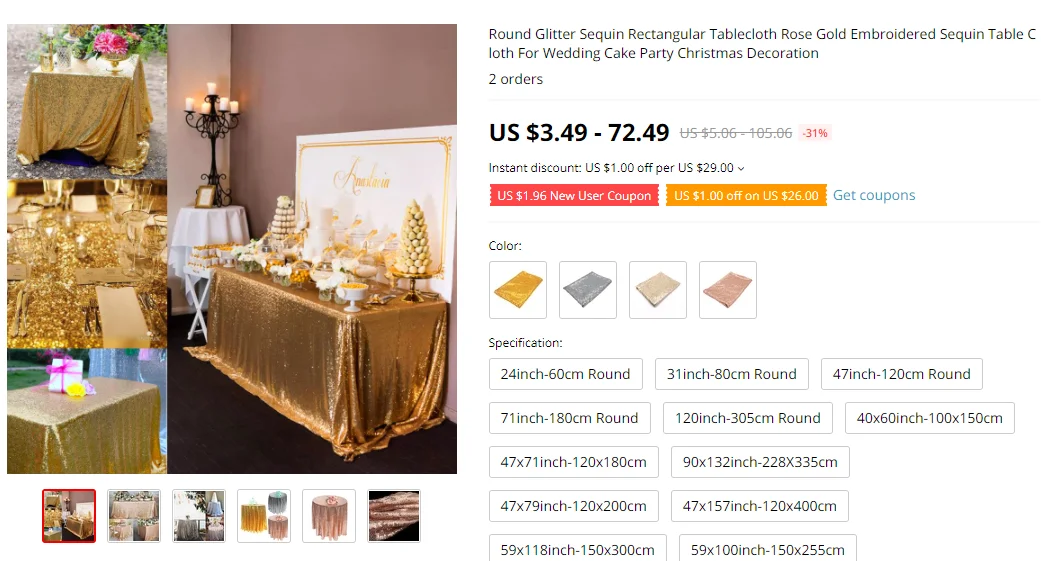Select the 31inch-80cm Round size option
The height and width of the screenshot is (561, 1041).
[732, 374]
